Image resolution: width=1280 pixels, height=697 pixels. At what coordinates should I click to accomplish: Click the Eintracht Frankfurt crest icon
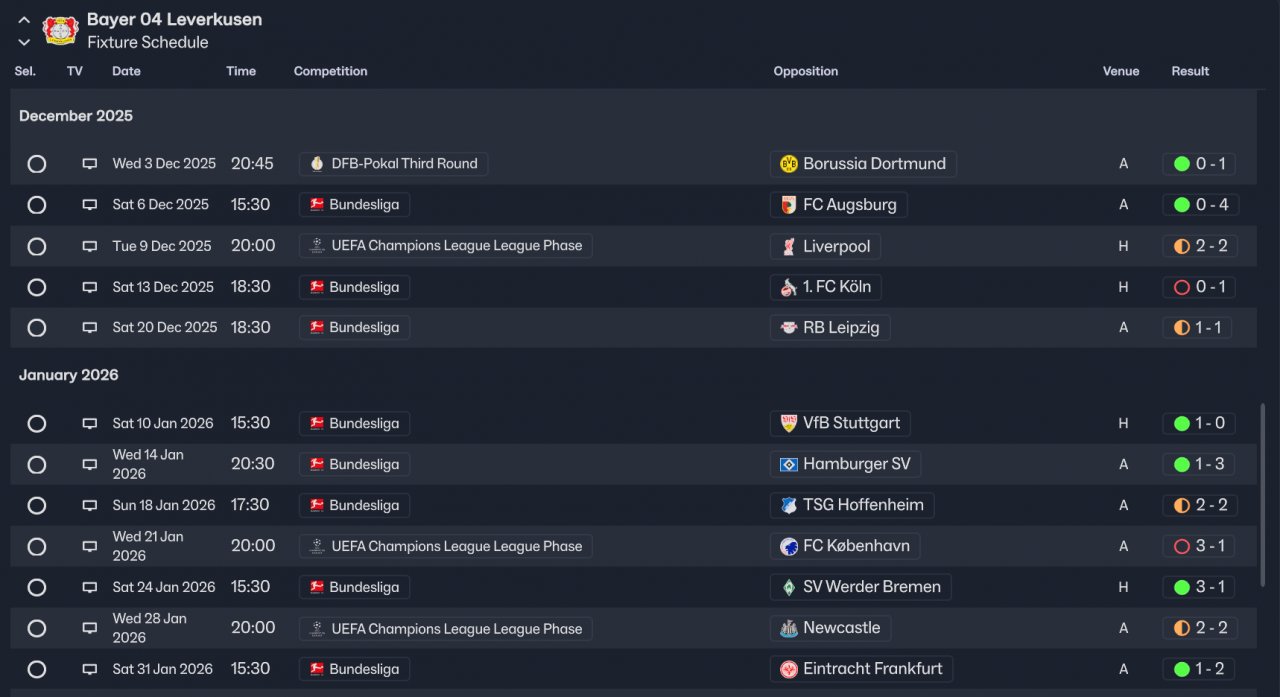[788, 669]
